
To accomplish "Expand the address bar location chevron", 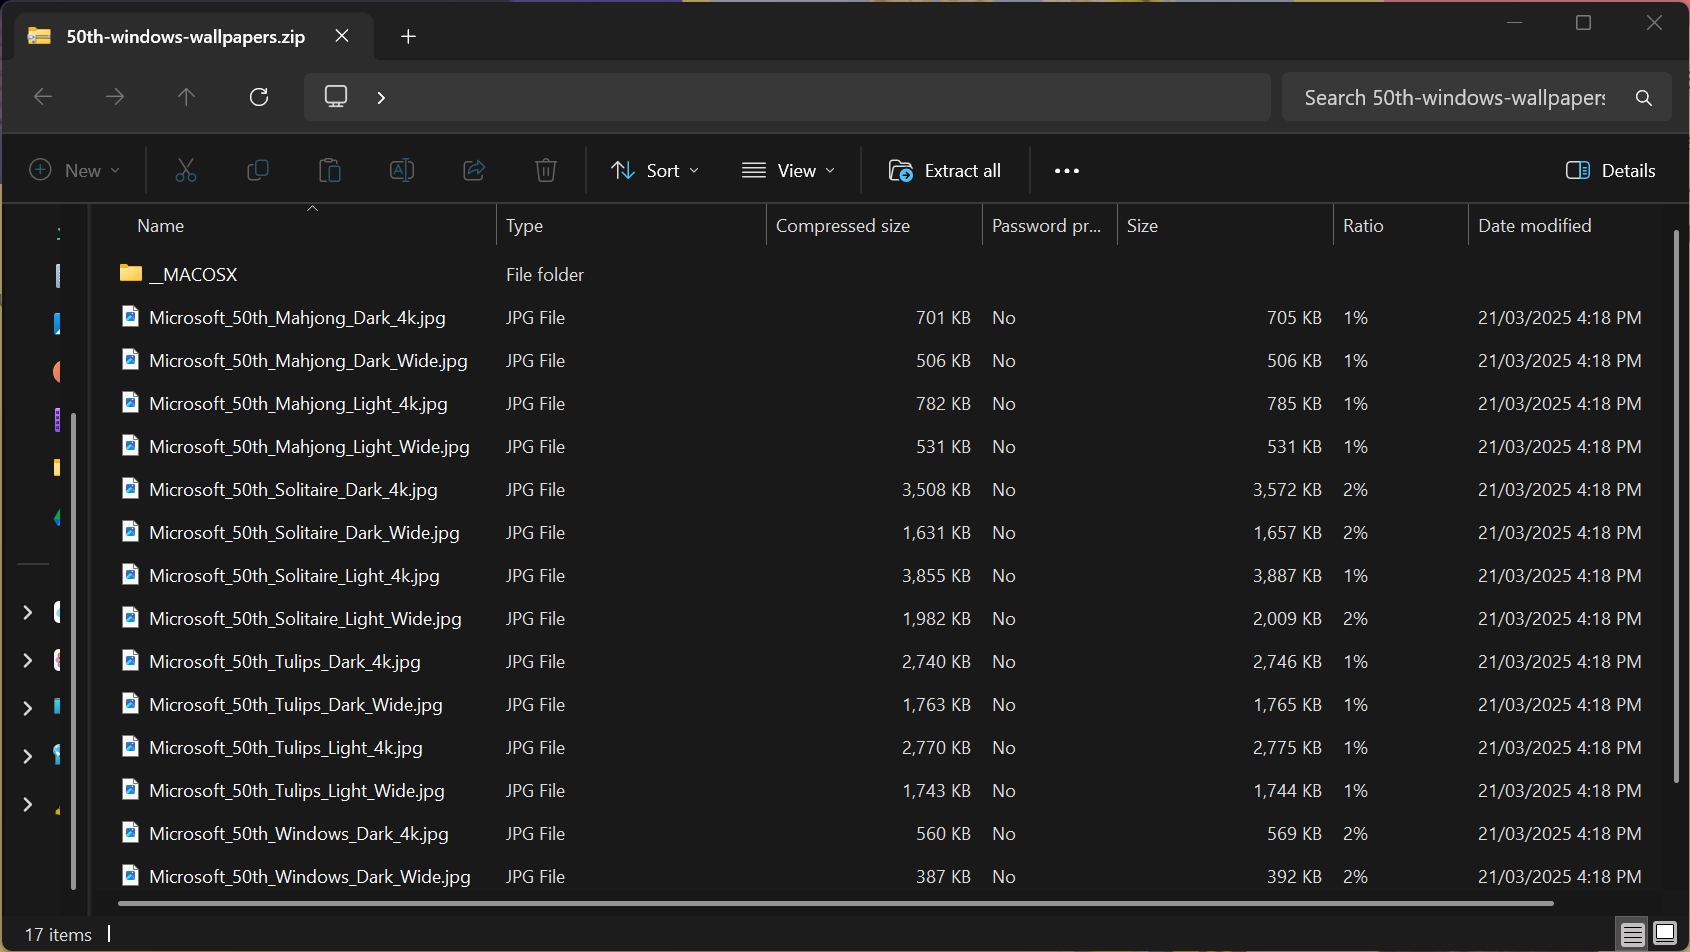I will [381, 97].
